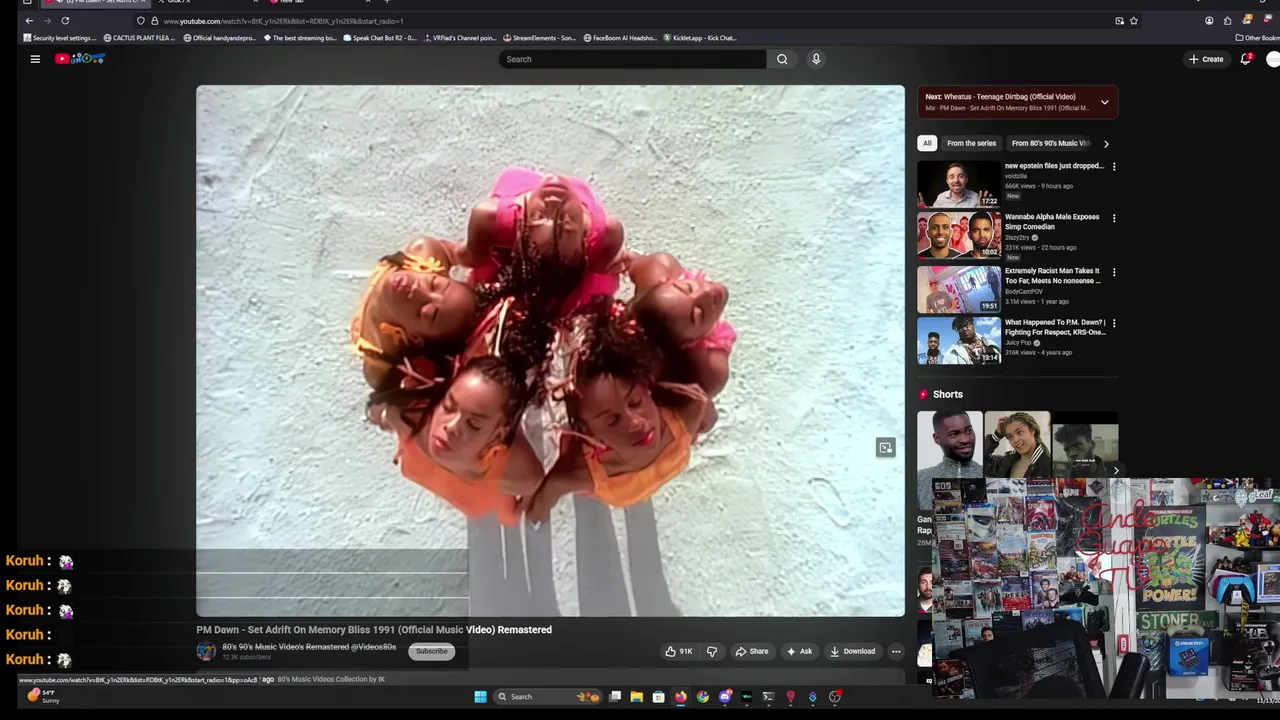Open the StreamElements bookmark
This screenshot has width=1280, height=720.
(x=540, y=38)
